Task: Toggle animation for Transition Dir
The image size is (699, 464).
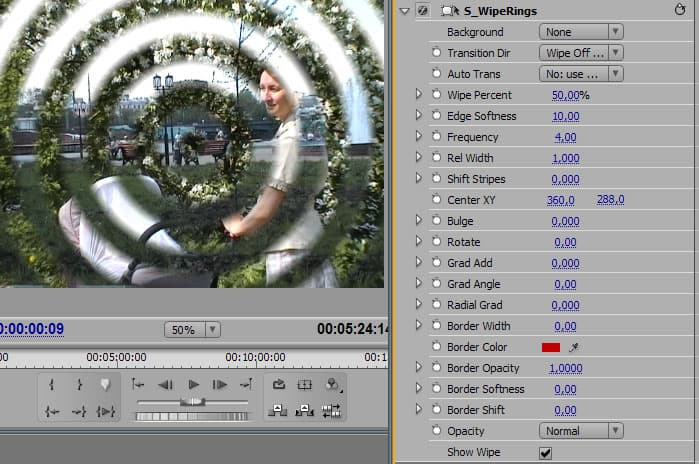Action: click(x=436, y=53)
